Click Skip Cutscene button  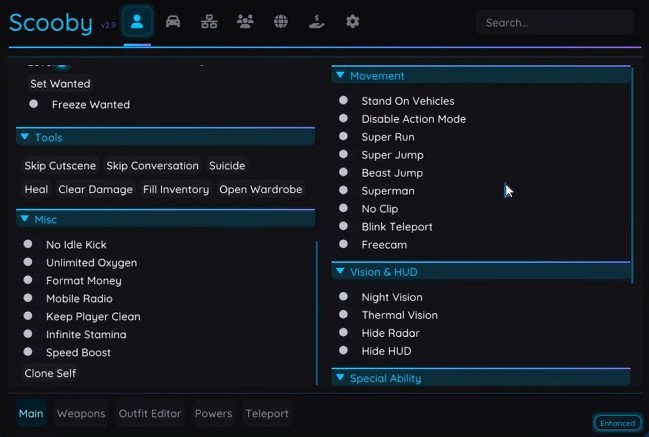tap(60, 166)
